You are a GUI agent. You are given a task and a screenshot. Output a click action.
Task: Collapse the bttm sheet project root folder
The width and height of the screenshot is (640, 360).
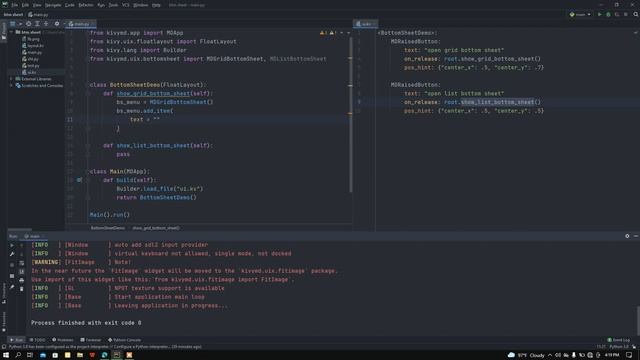pyautogui.click(x=11, y=32)
